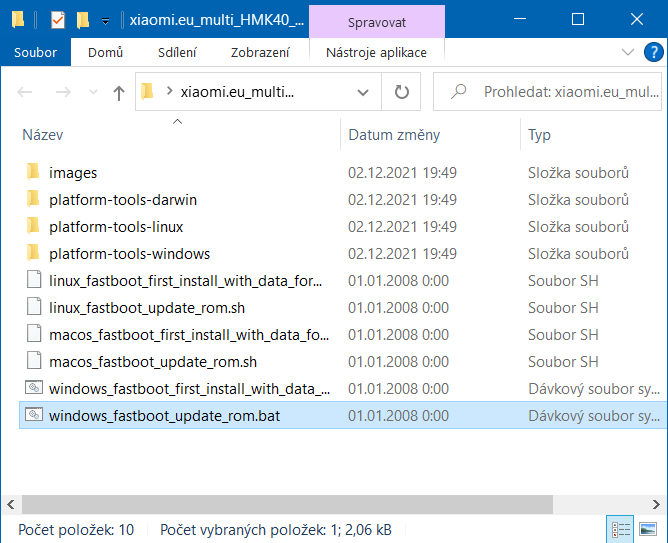Open the Soubor menu
This screenshot has height=543, width=668.
click(35, 52)
